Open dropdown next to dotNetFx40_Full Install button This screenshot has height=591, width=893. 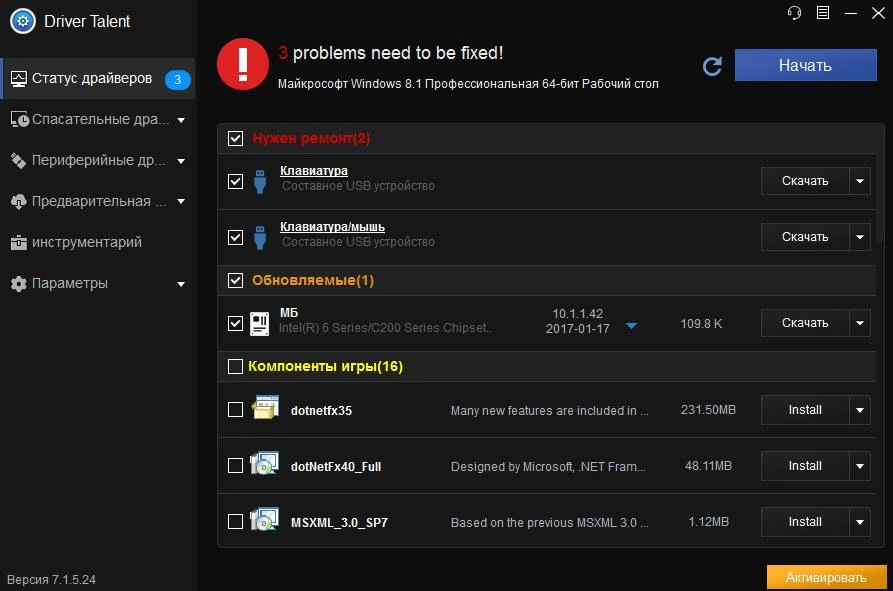point(860,466)
